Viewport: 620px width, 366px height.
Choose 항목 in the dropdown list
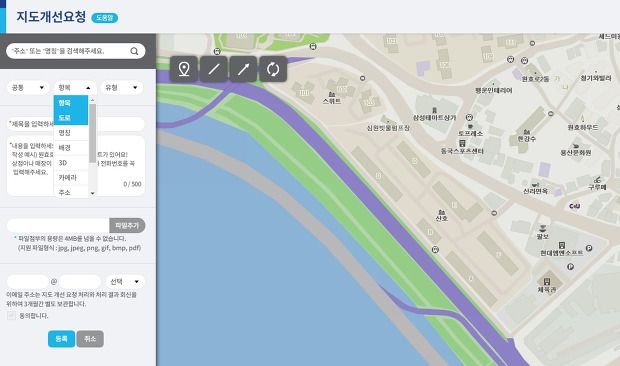[x=71, y=103]
